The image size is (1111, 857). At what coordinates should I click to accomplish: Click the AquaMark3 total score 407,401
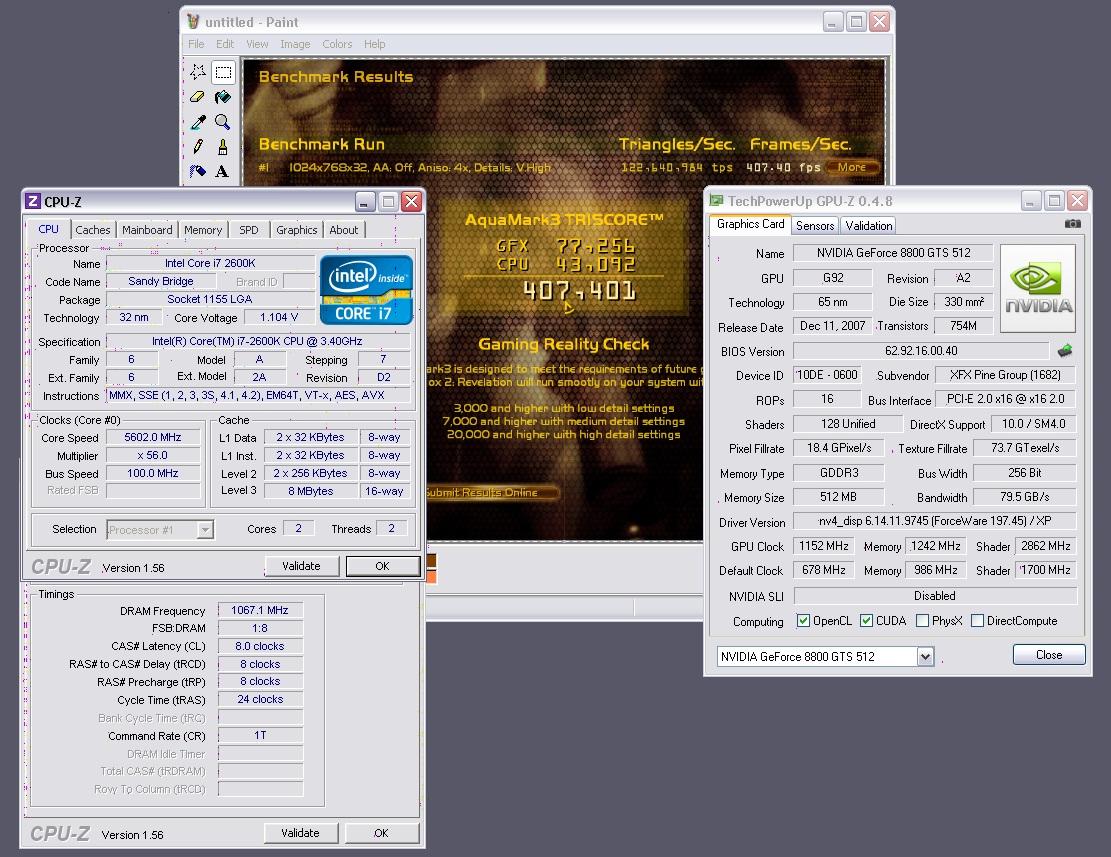click(x=579, y=290)
